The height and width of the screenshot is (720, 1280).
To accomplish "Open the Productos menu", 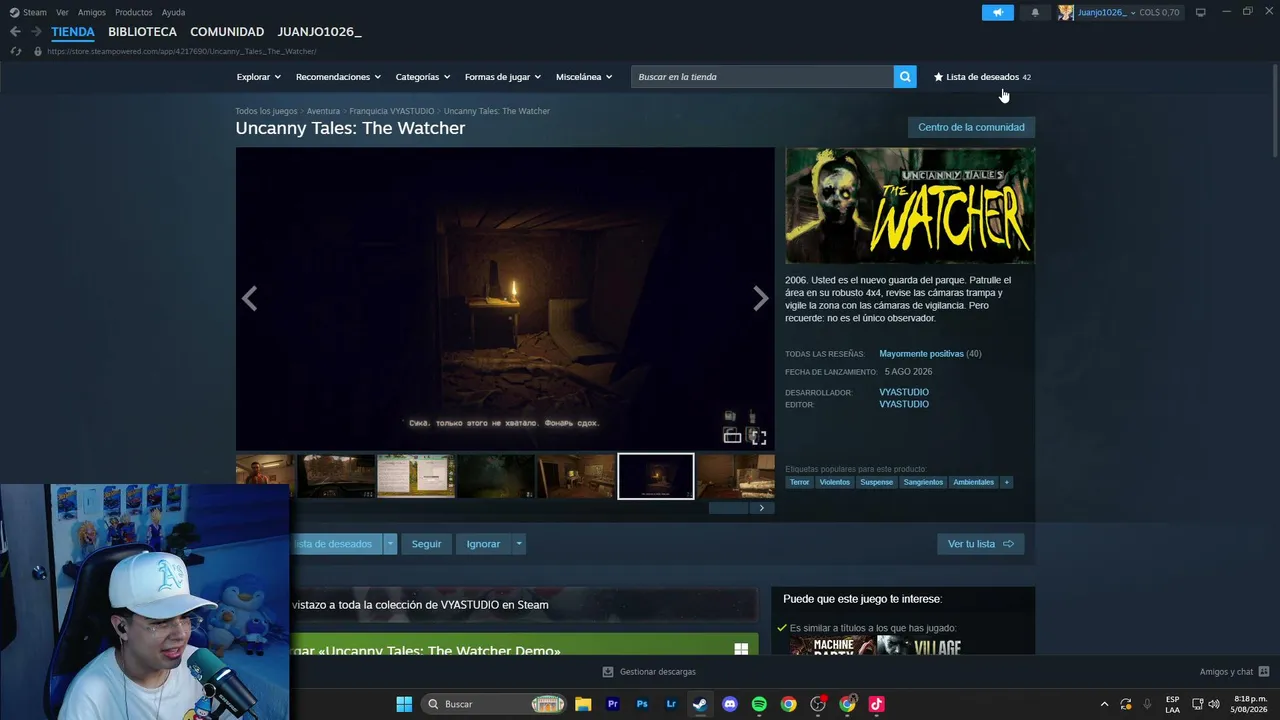I will coord(134,12).
